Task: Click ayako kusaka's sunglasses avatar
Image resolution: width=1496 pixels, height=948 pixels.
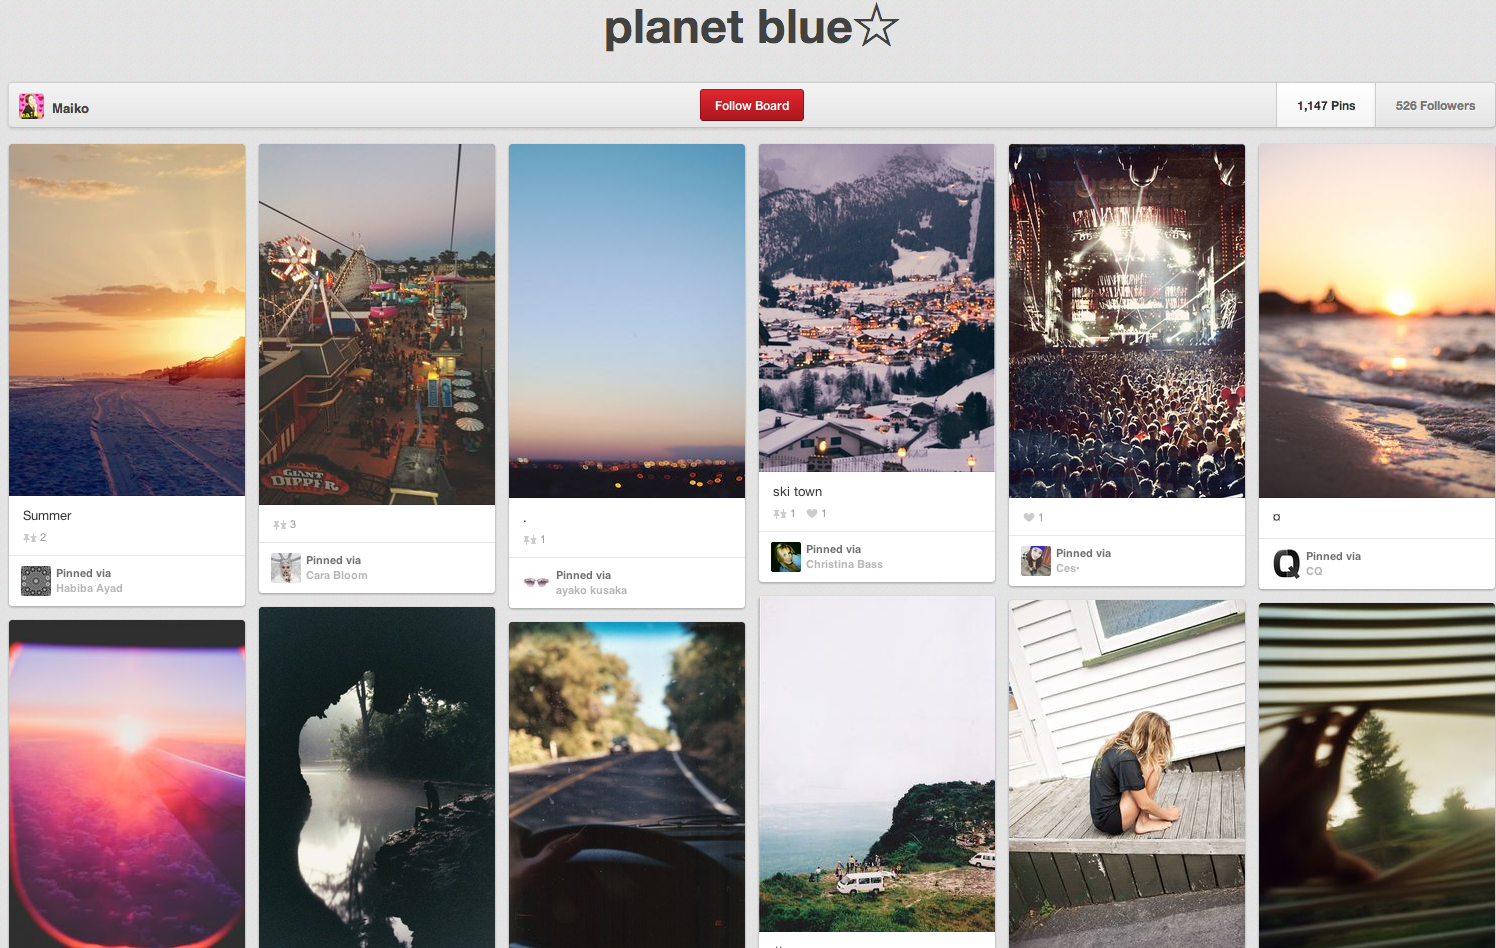Action: pos(536,582)
